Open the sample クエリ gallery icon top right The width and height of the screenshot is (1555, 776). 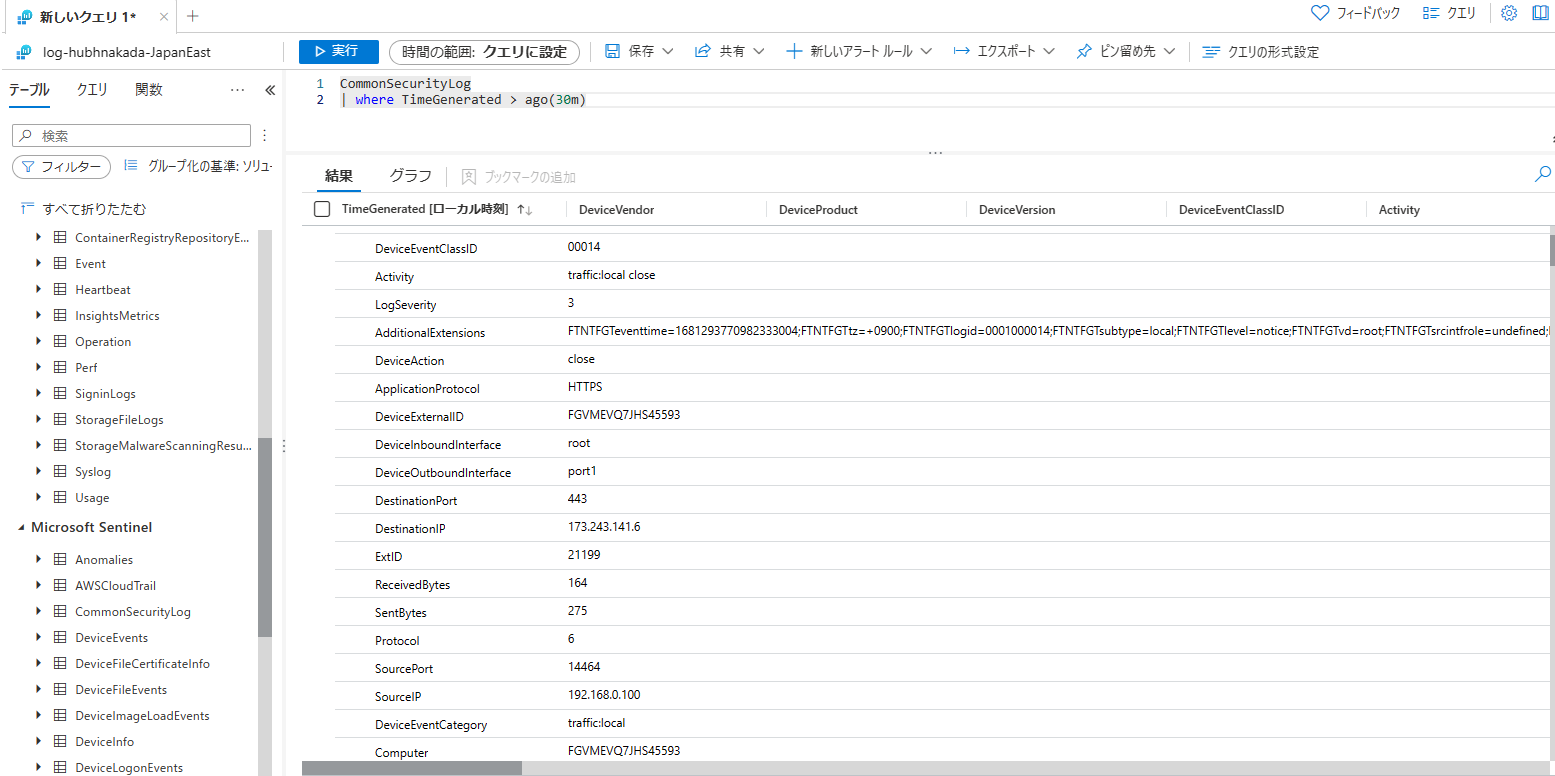[1434, 12]
